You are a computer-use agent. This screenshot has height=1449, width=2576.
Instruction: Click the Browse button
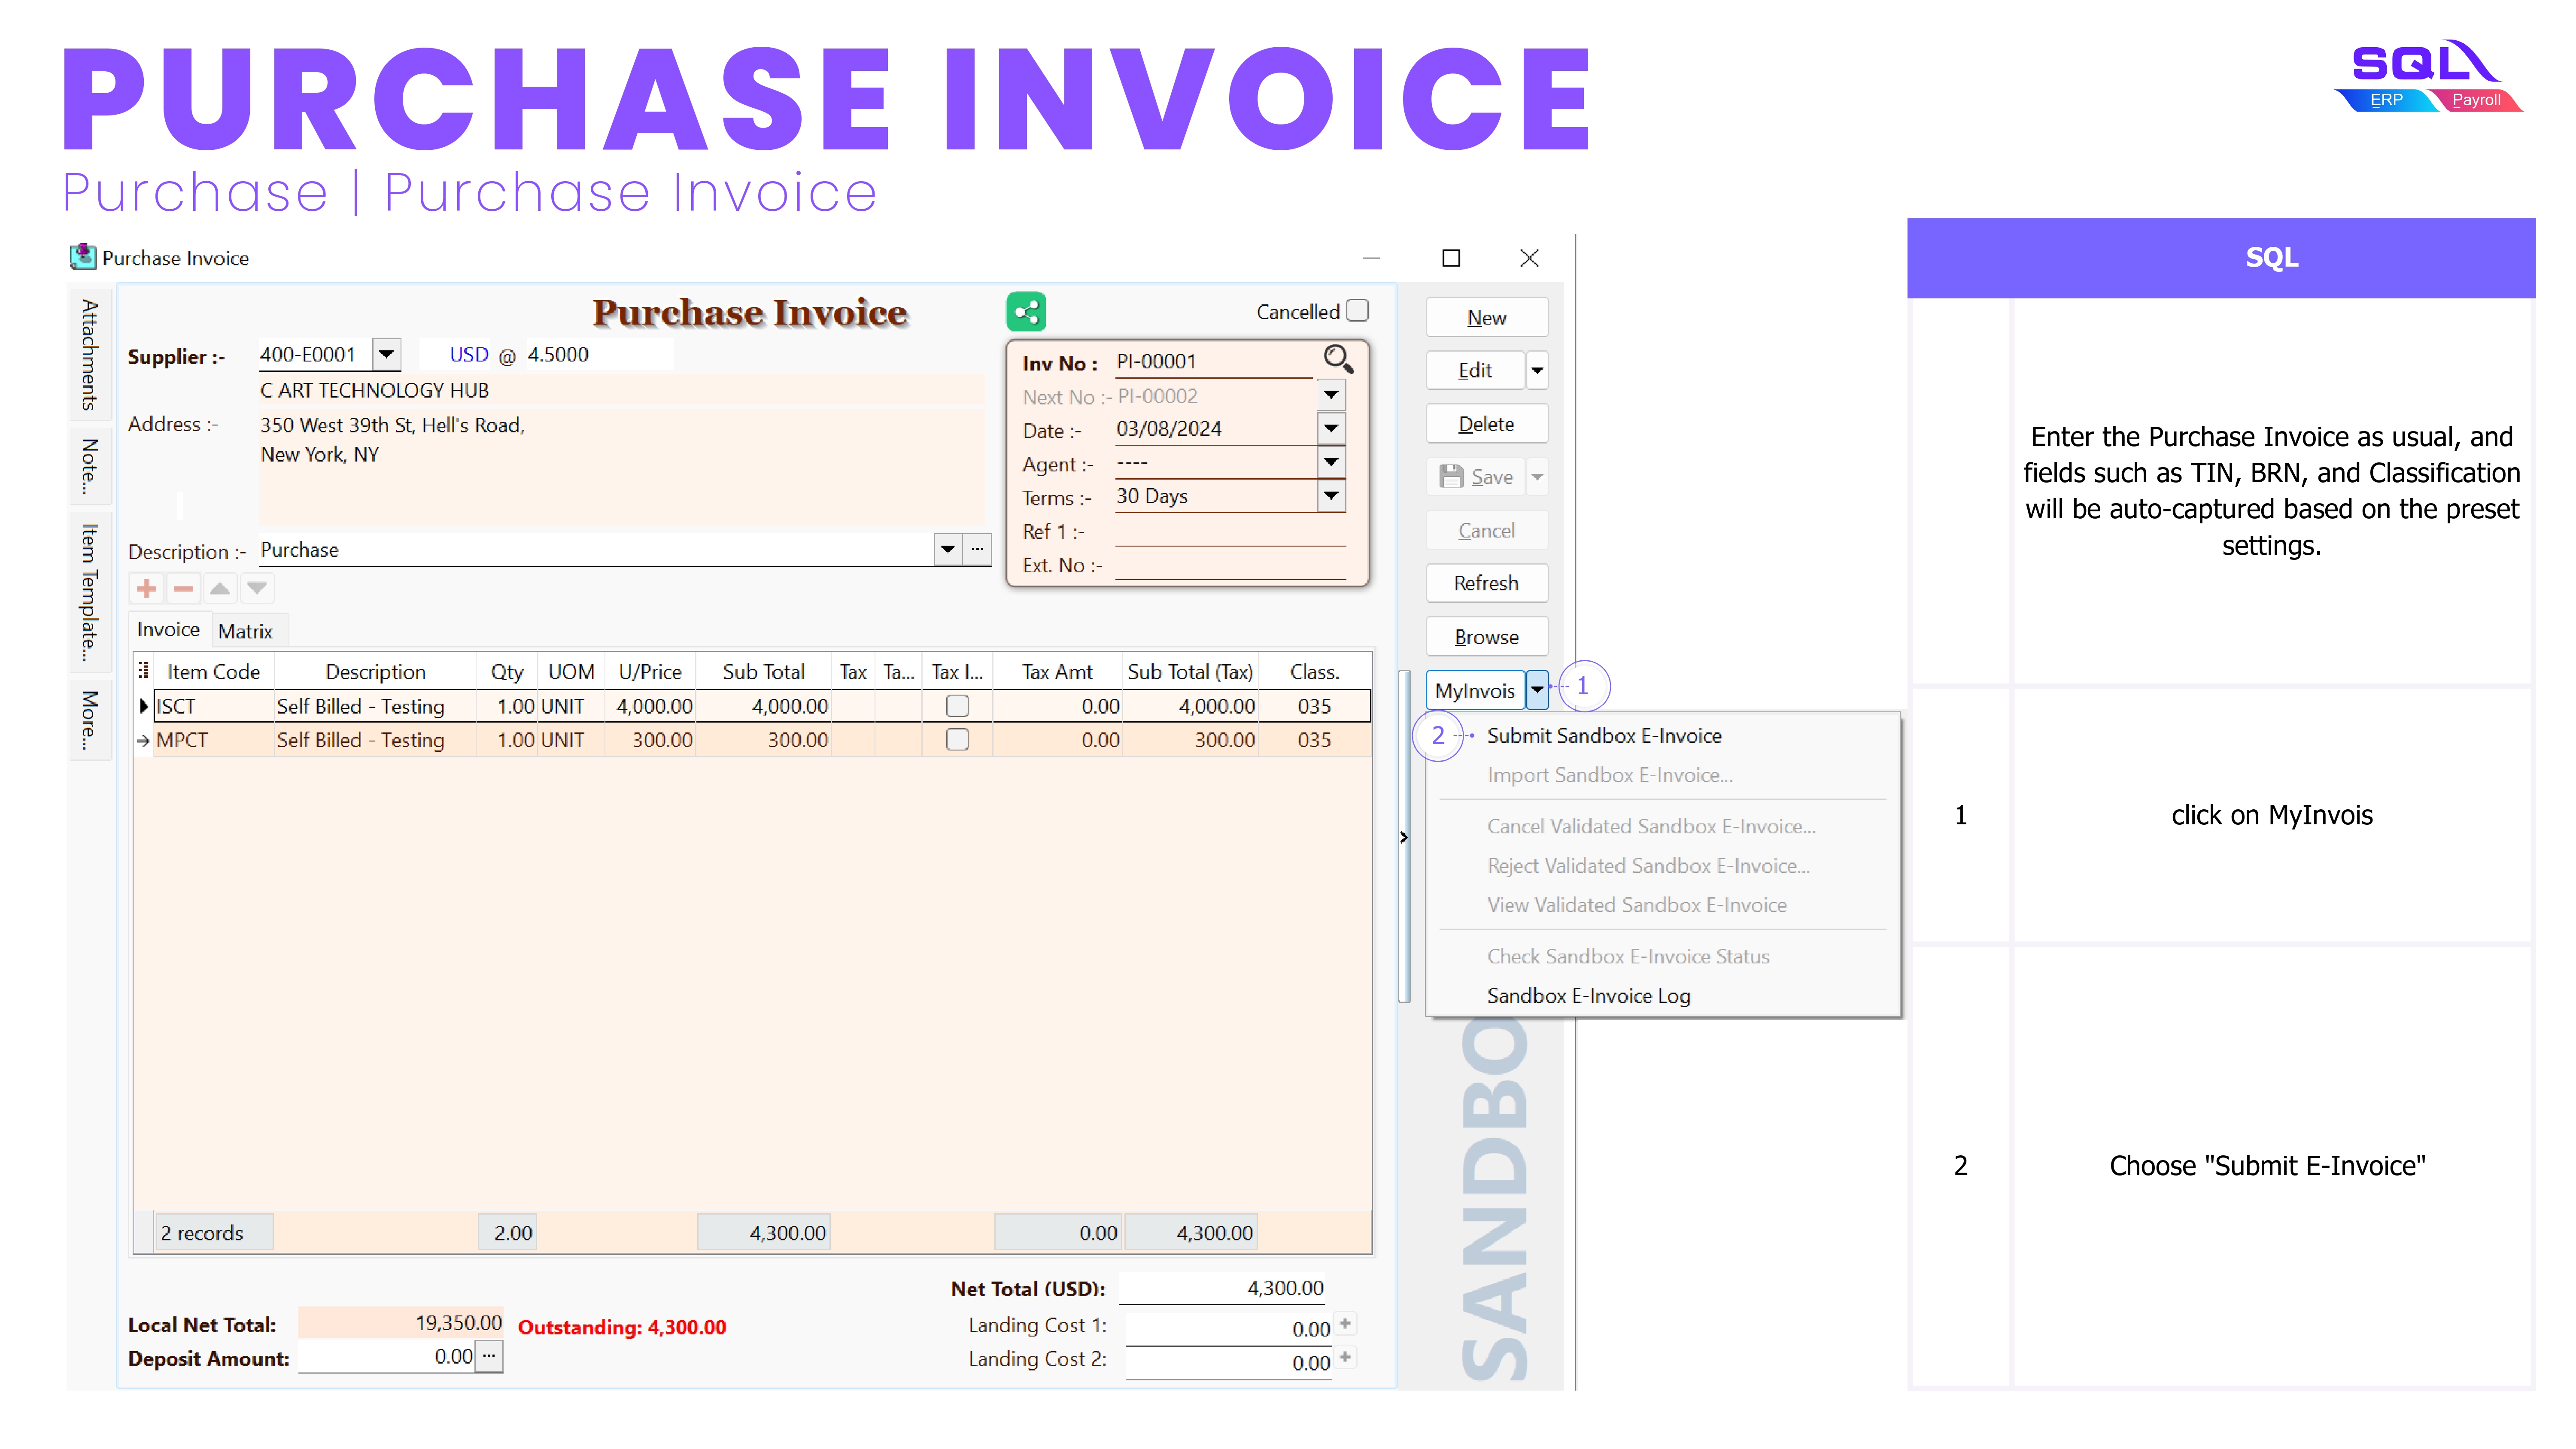[1486, 637]
